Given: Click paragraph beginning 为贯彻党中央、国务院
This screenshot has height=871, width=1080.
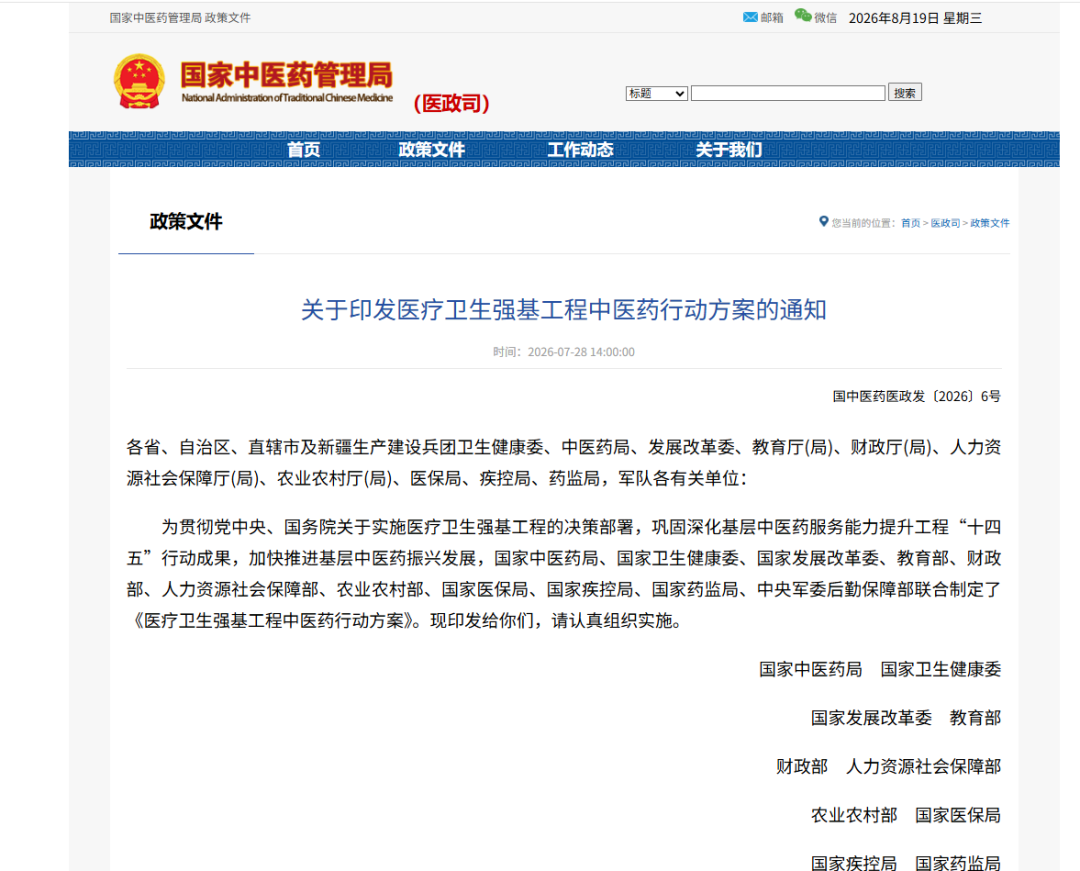Looking at the screenshot, I should point(563,574).
